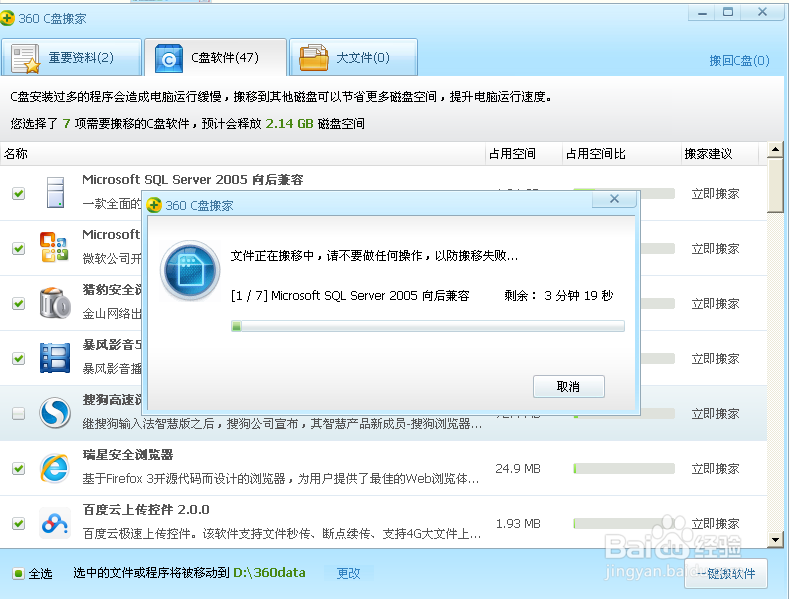Switch to C盘软件(47) tab
This screenshot has height=599, width=789.
(215, 57)
